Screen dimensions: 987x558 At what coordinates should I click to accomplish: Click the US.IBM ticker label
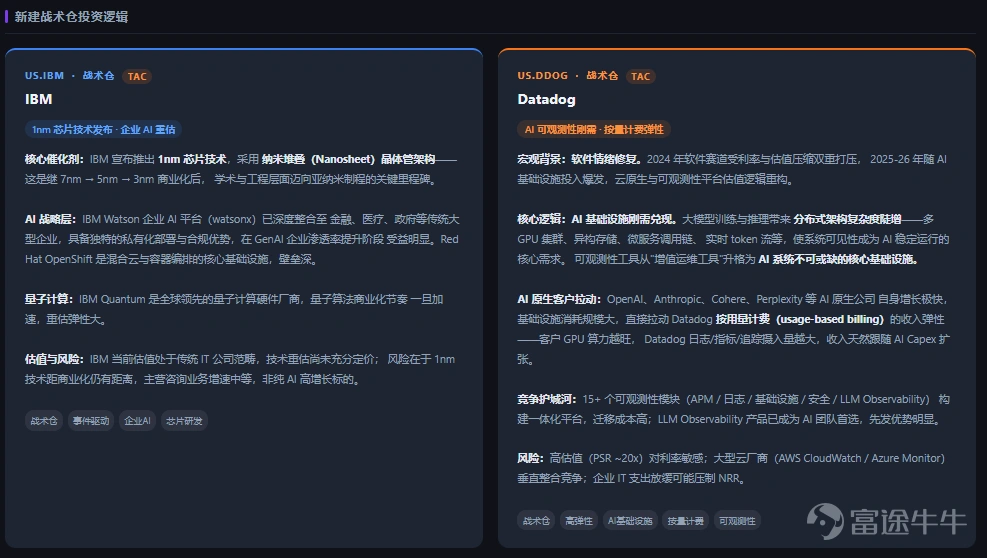tap(44, 76)
